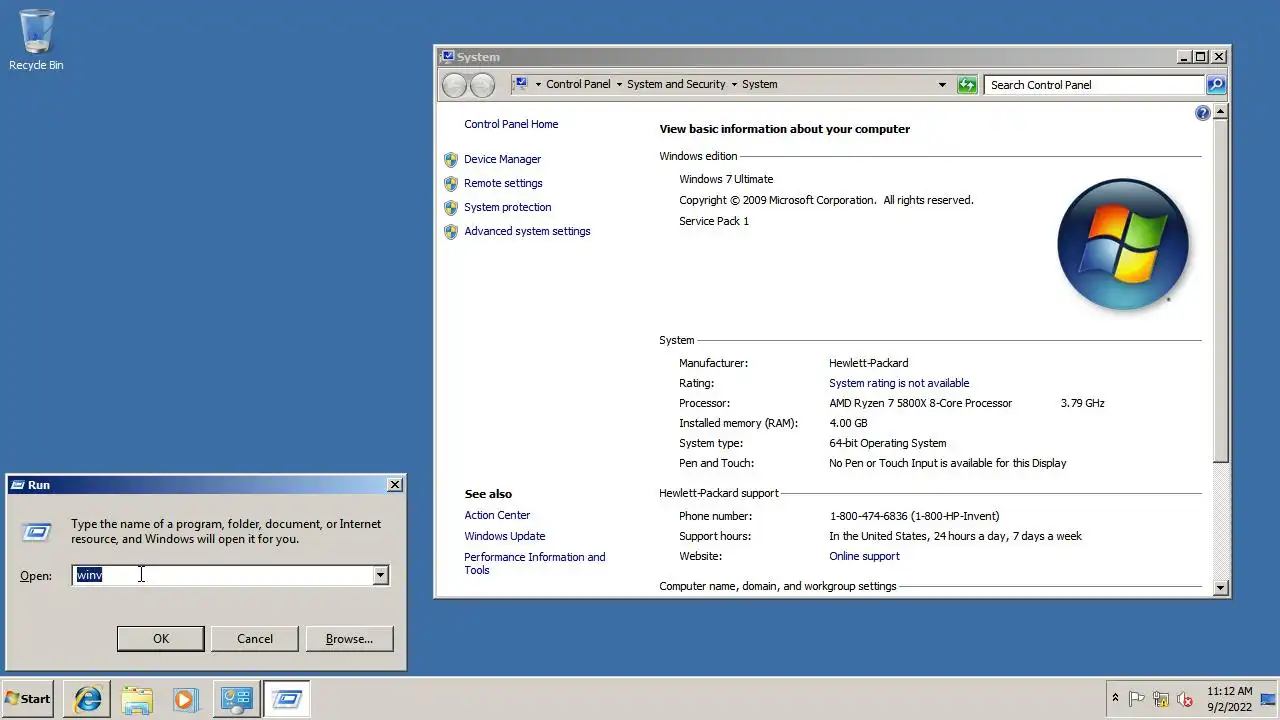Screen dimensions: 1280x720
Task: Open the Recycle Bin desktop icon
Action: (36, 40)
